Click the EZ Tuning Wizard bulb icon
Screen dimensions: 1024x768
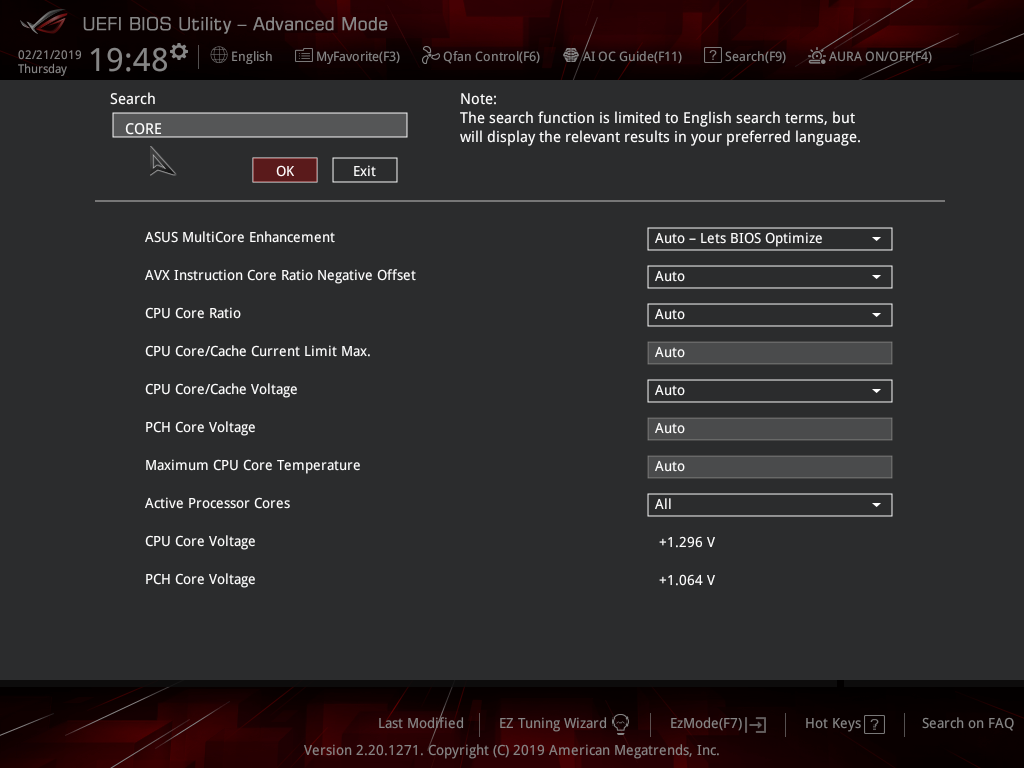[x=620, y=724]
